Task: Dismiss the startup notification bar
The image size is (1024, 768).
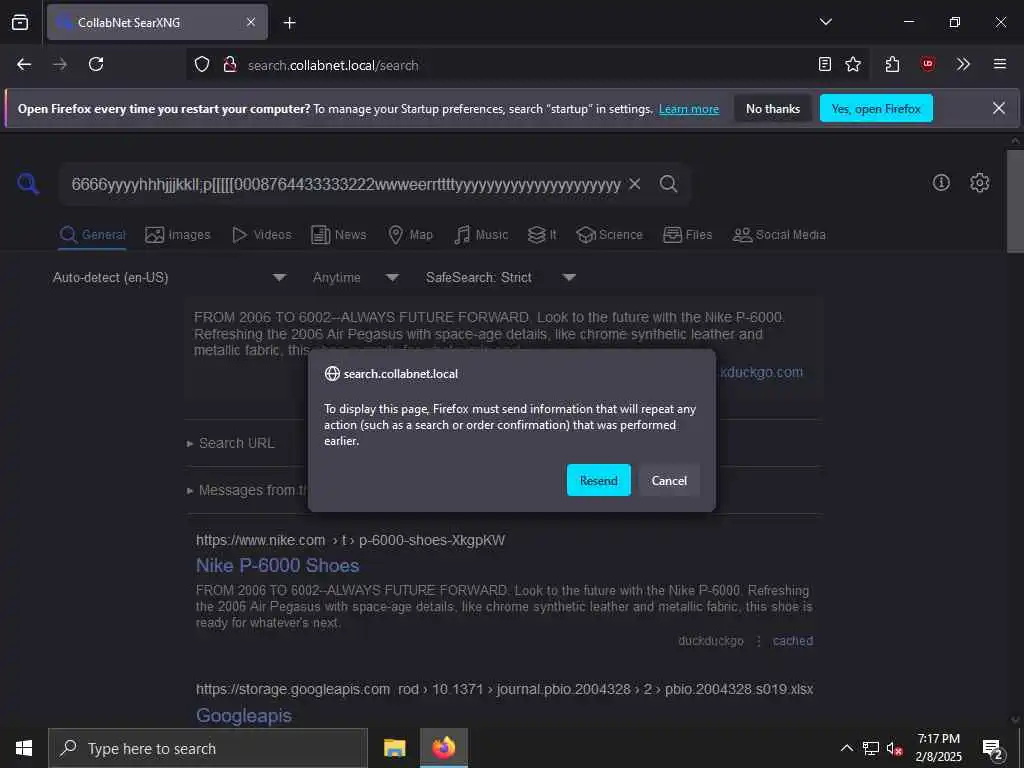Action: point(999,108)
